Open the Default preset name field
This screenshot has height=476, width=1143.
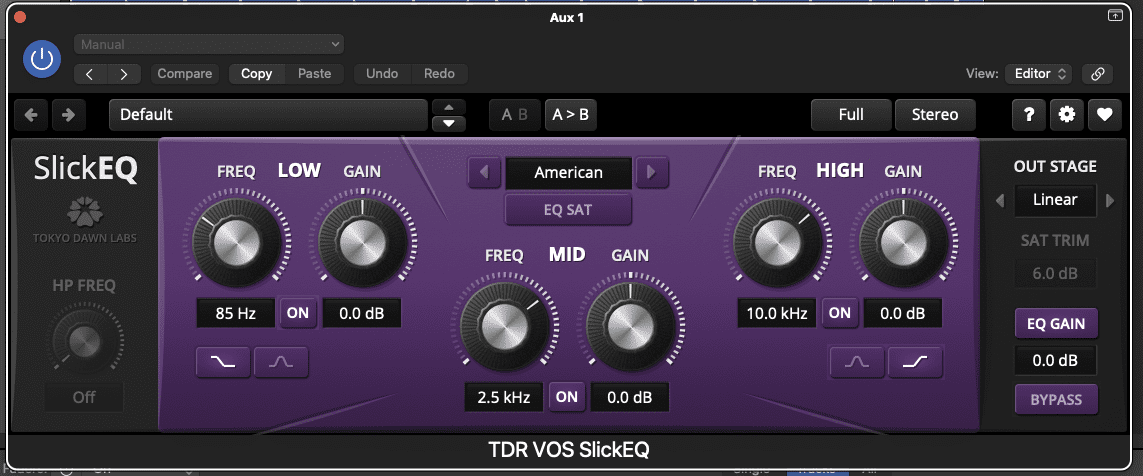pyautogui.click(x=268, y=114)
